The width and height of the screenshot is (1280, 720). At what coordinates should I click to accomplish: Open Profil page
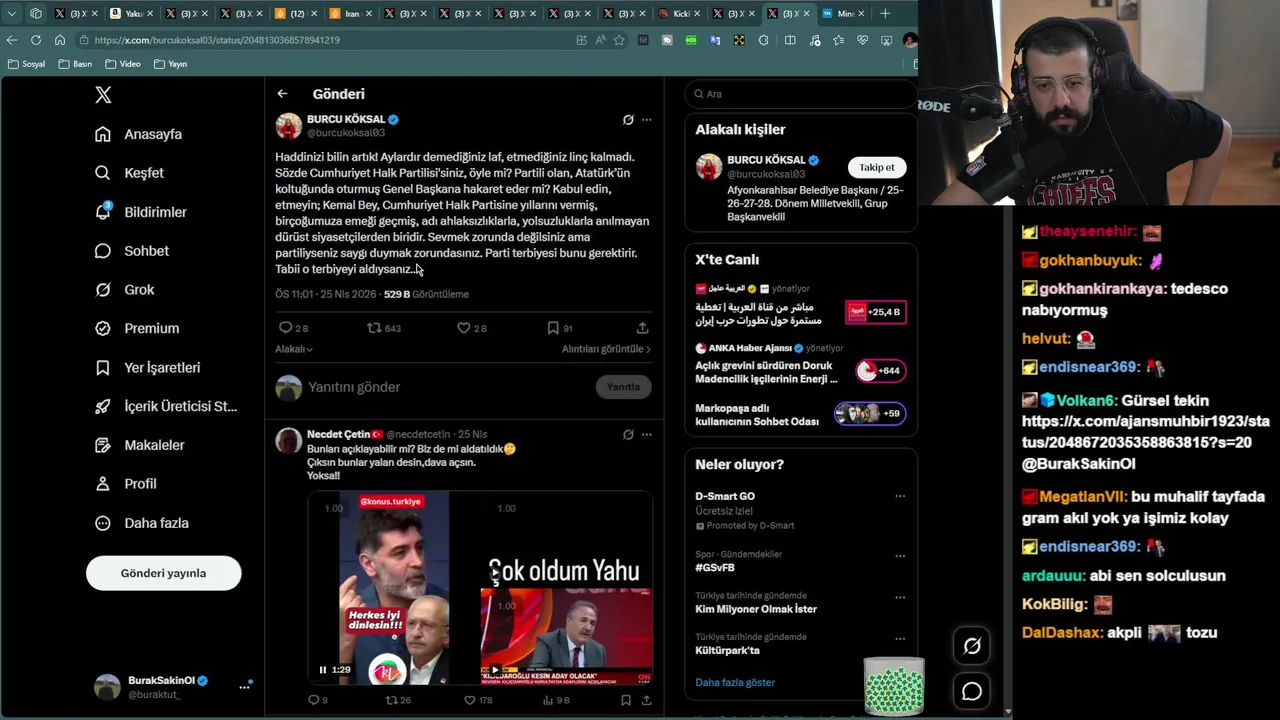coord(125,484)
